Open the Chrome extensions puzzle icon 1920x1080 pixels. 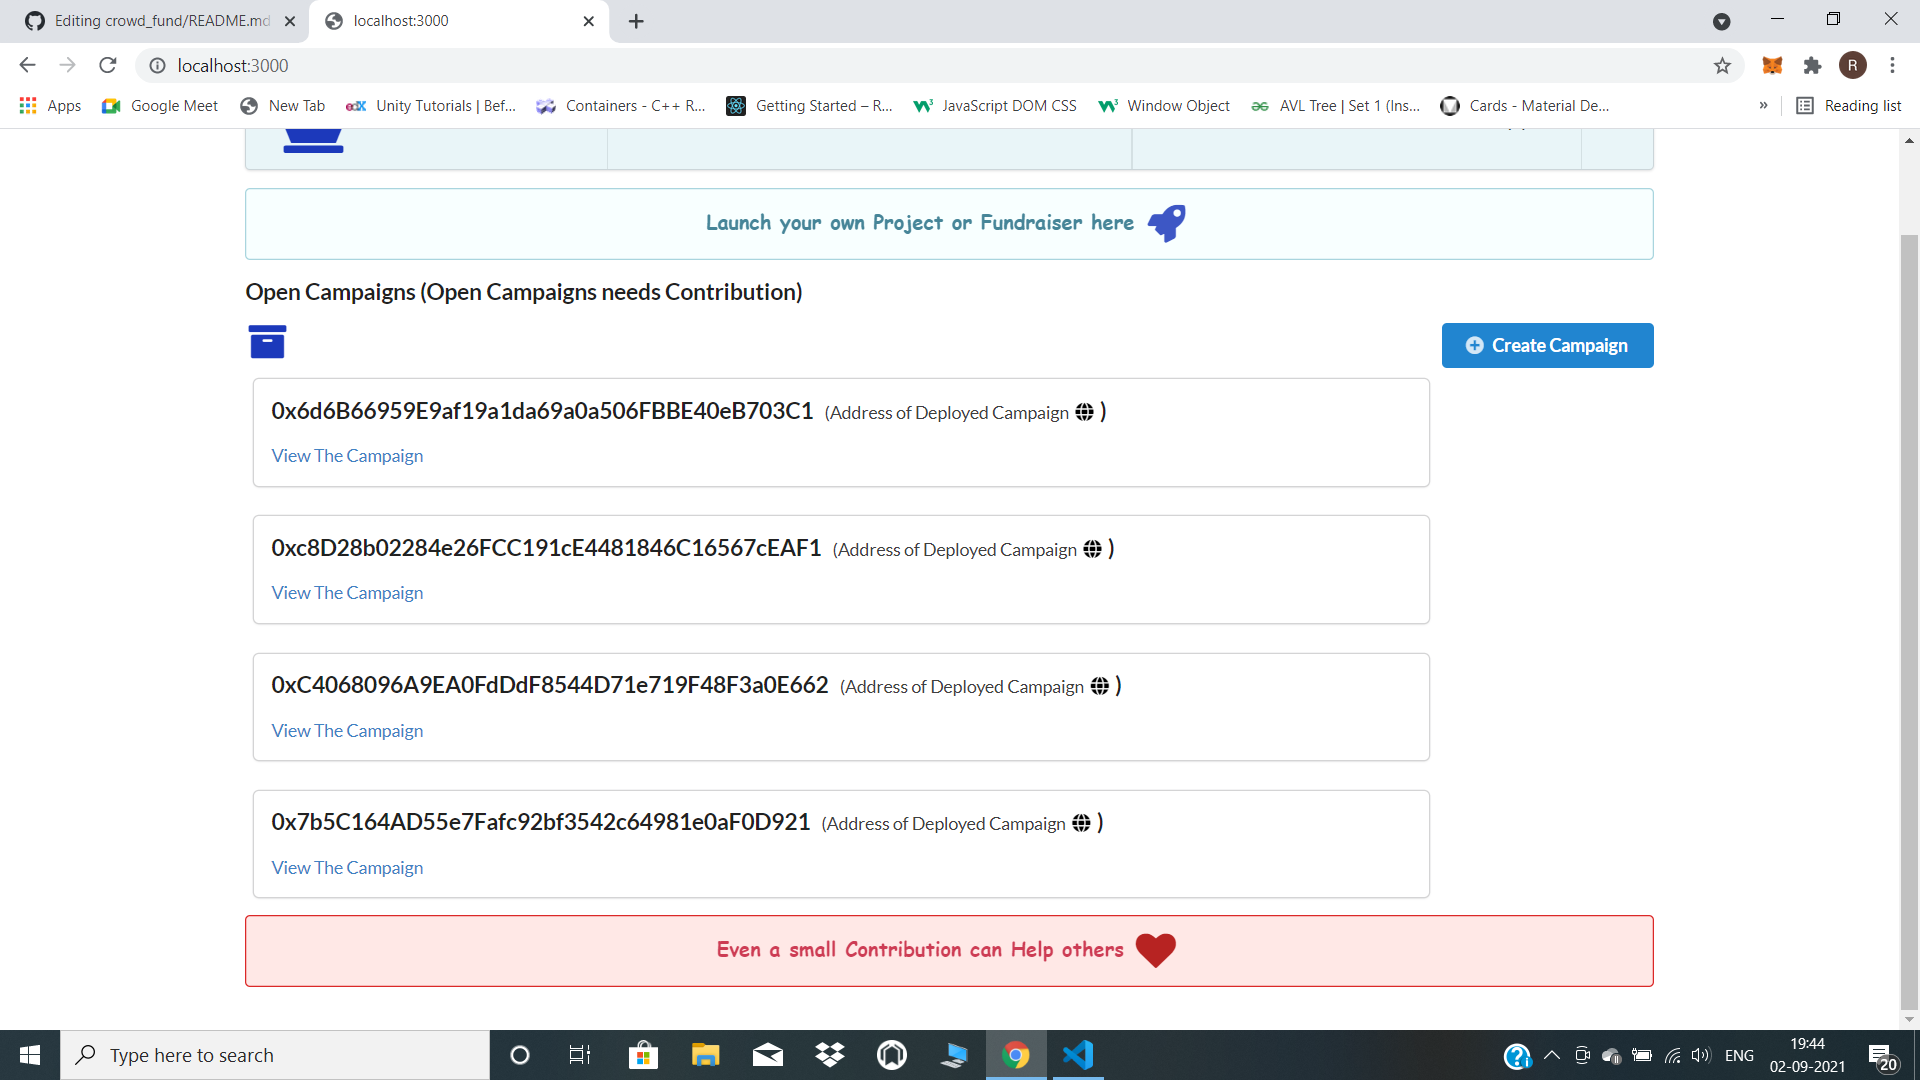coord(1812,66)
